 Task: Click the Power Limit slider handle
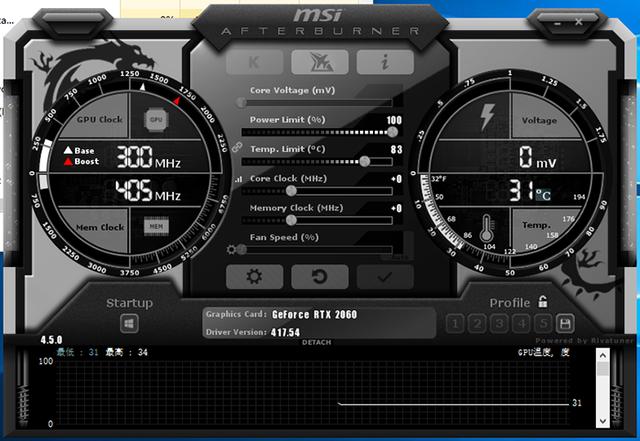(392, 132)
